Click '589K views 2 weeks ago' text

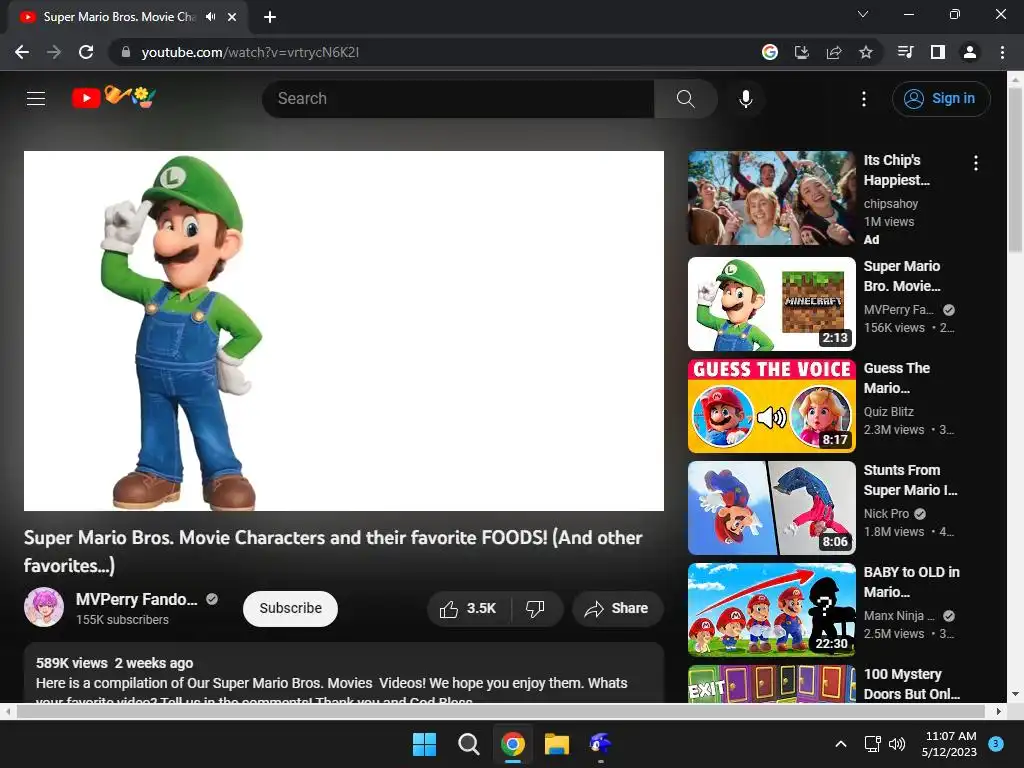click(114, 663)
